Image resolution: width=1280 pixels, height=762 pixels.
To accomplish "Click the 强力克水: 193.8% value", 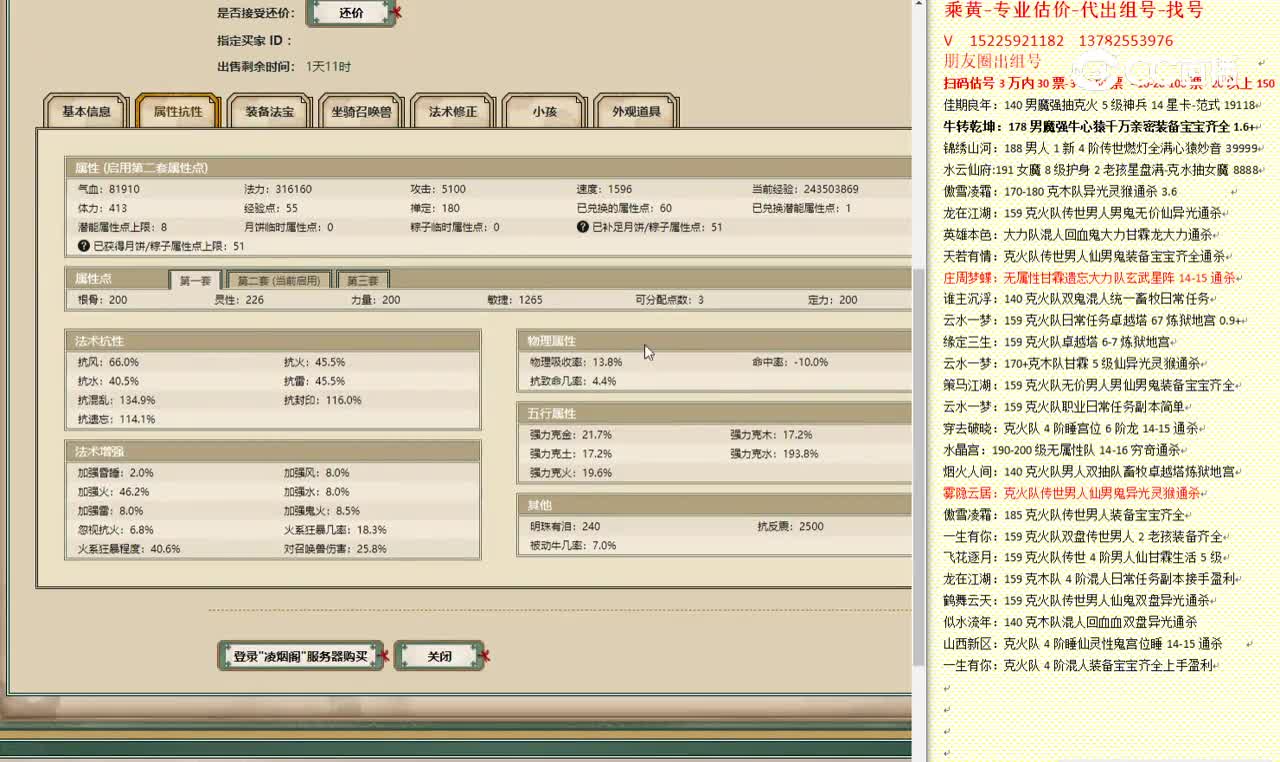I will click(774, 454).
